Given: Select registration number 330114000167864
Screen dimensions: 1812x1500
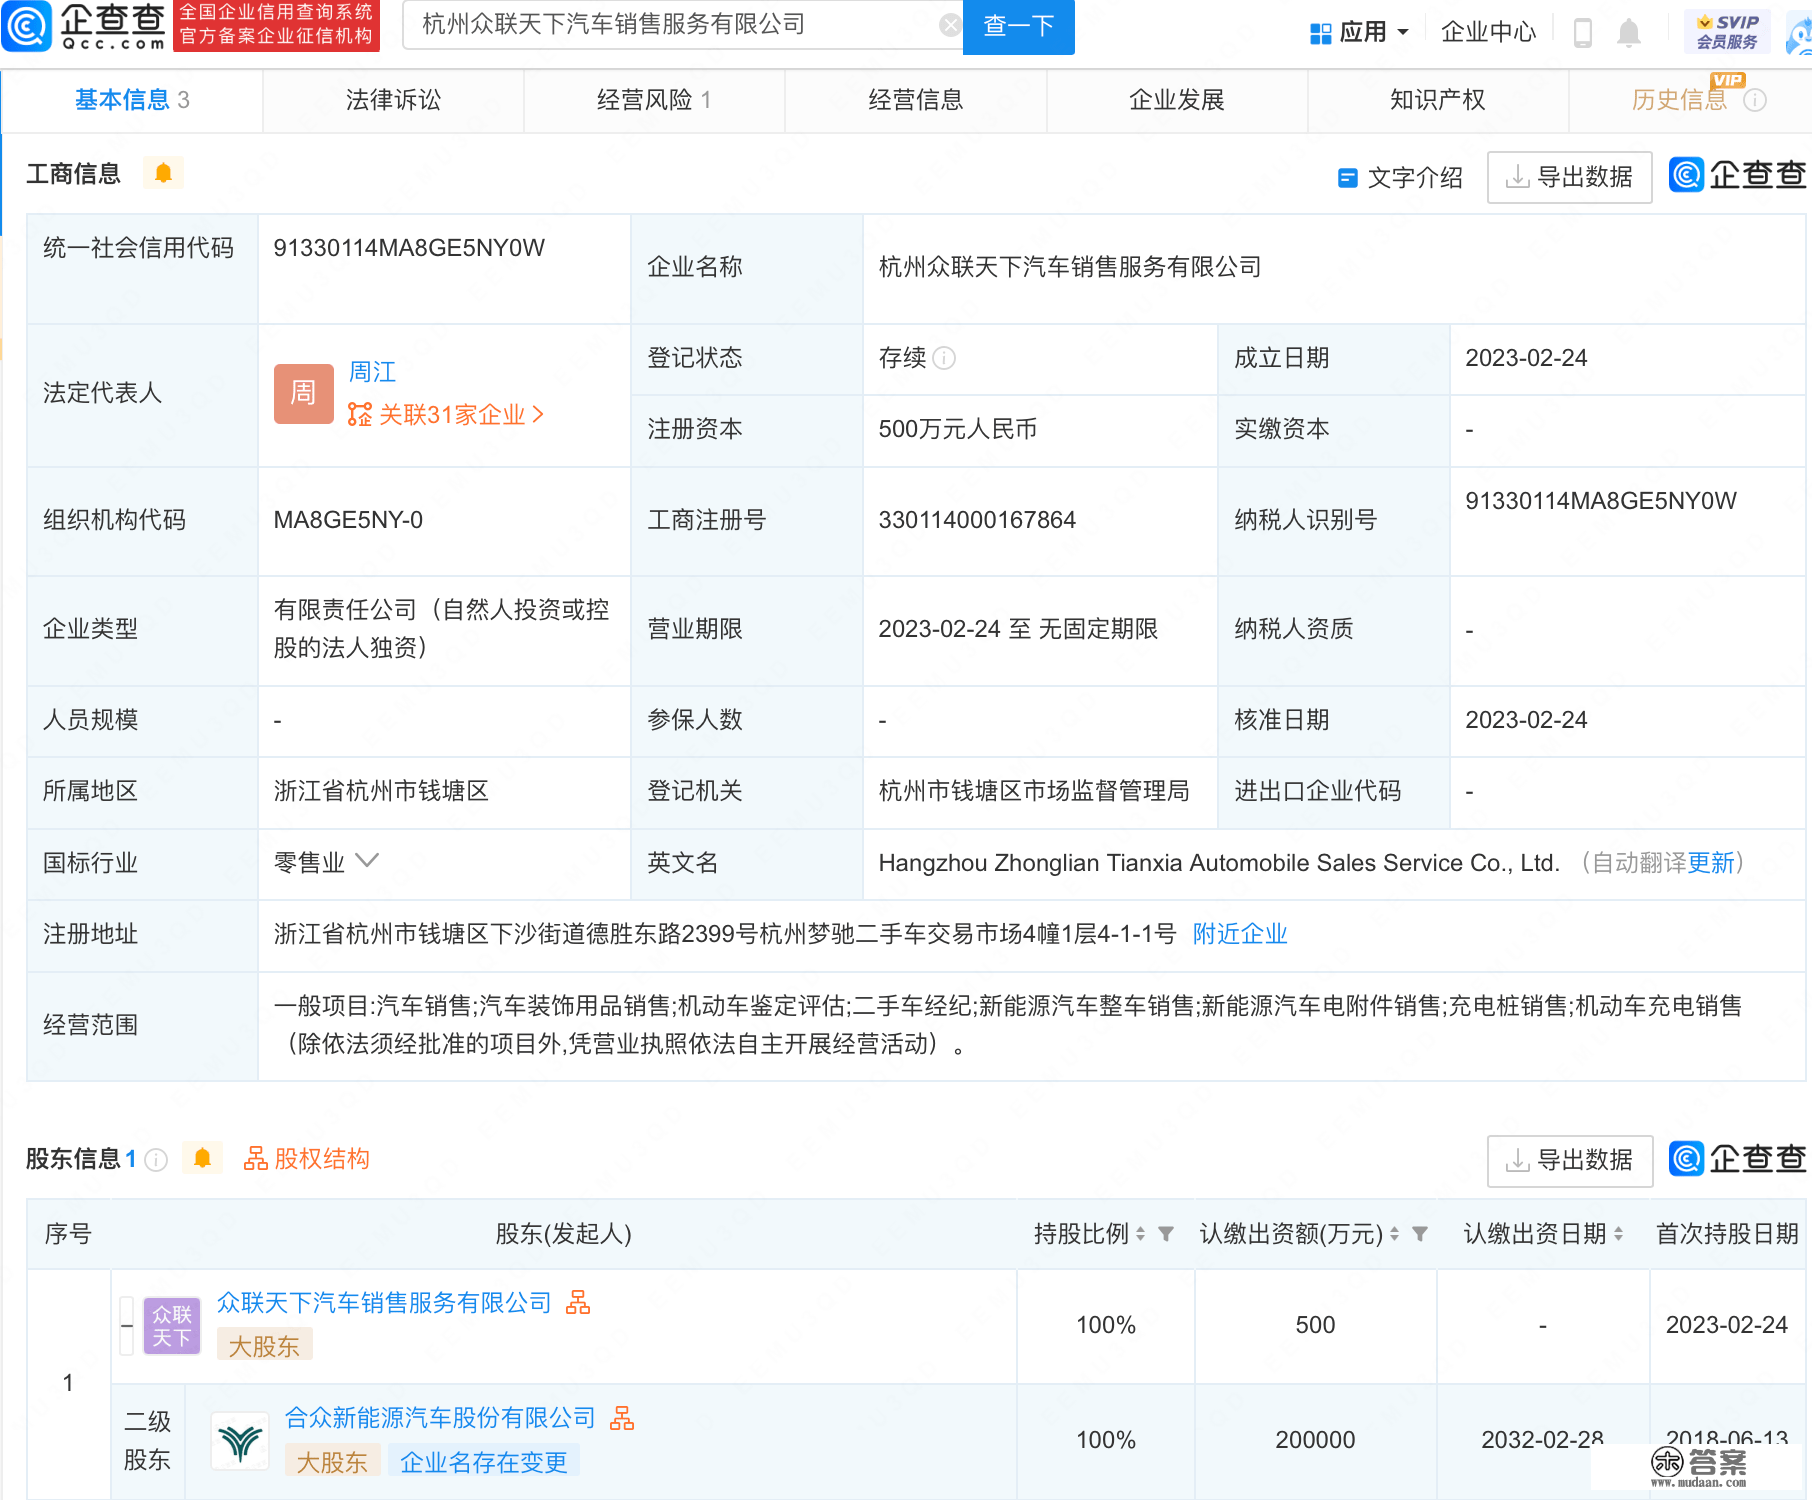Looking at the screenshot, I should point(977,520).
